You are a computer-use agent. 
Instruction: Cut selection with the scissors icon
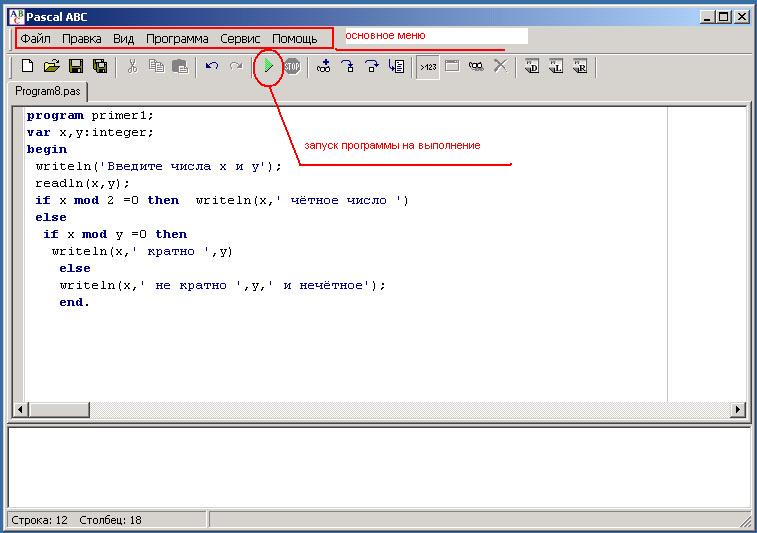coord(132,66)
